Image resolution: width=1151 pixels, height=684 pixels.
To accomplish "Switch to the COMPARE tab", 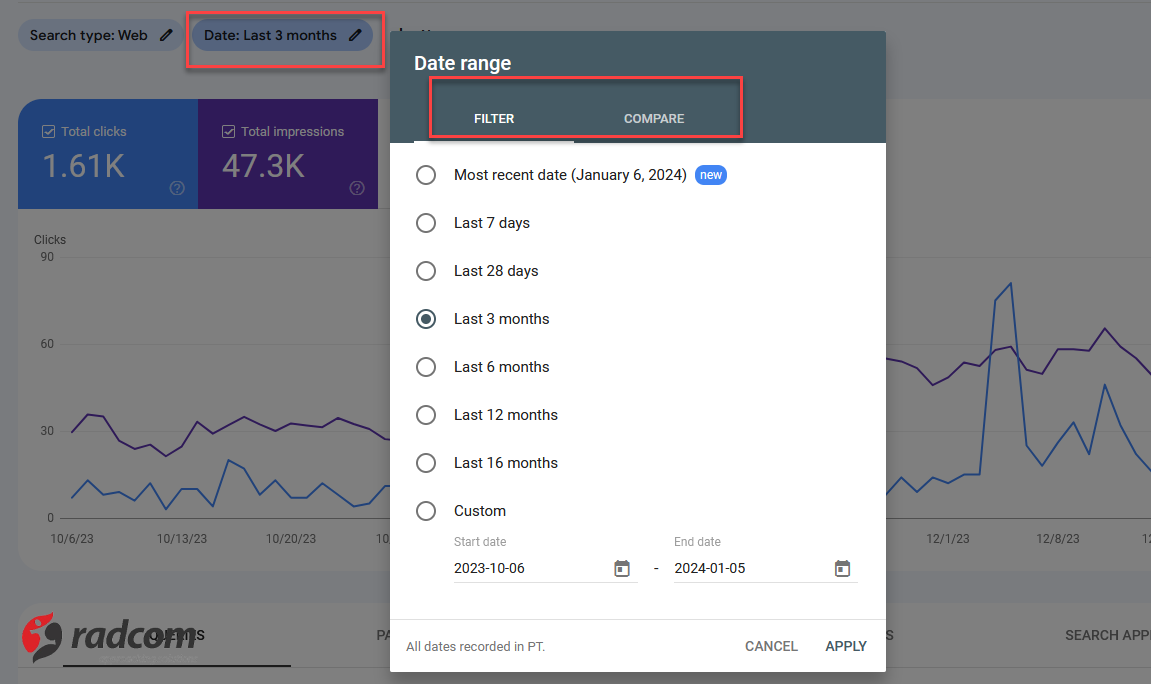I will 654,118.
